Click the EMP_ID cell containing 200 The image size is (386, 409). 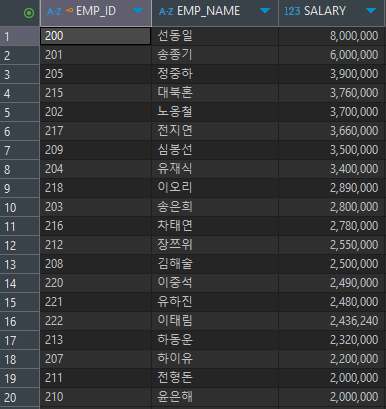[95, 36]
